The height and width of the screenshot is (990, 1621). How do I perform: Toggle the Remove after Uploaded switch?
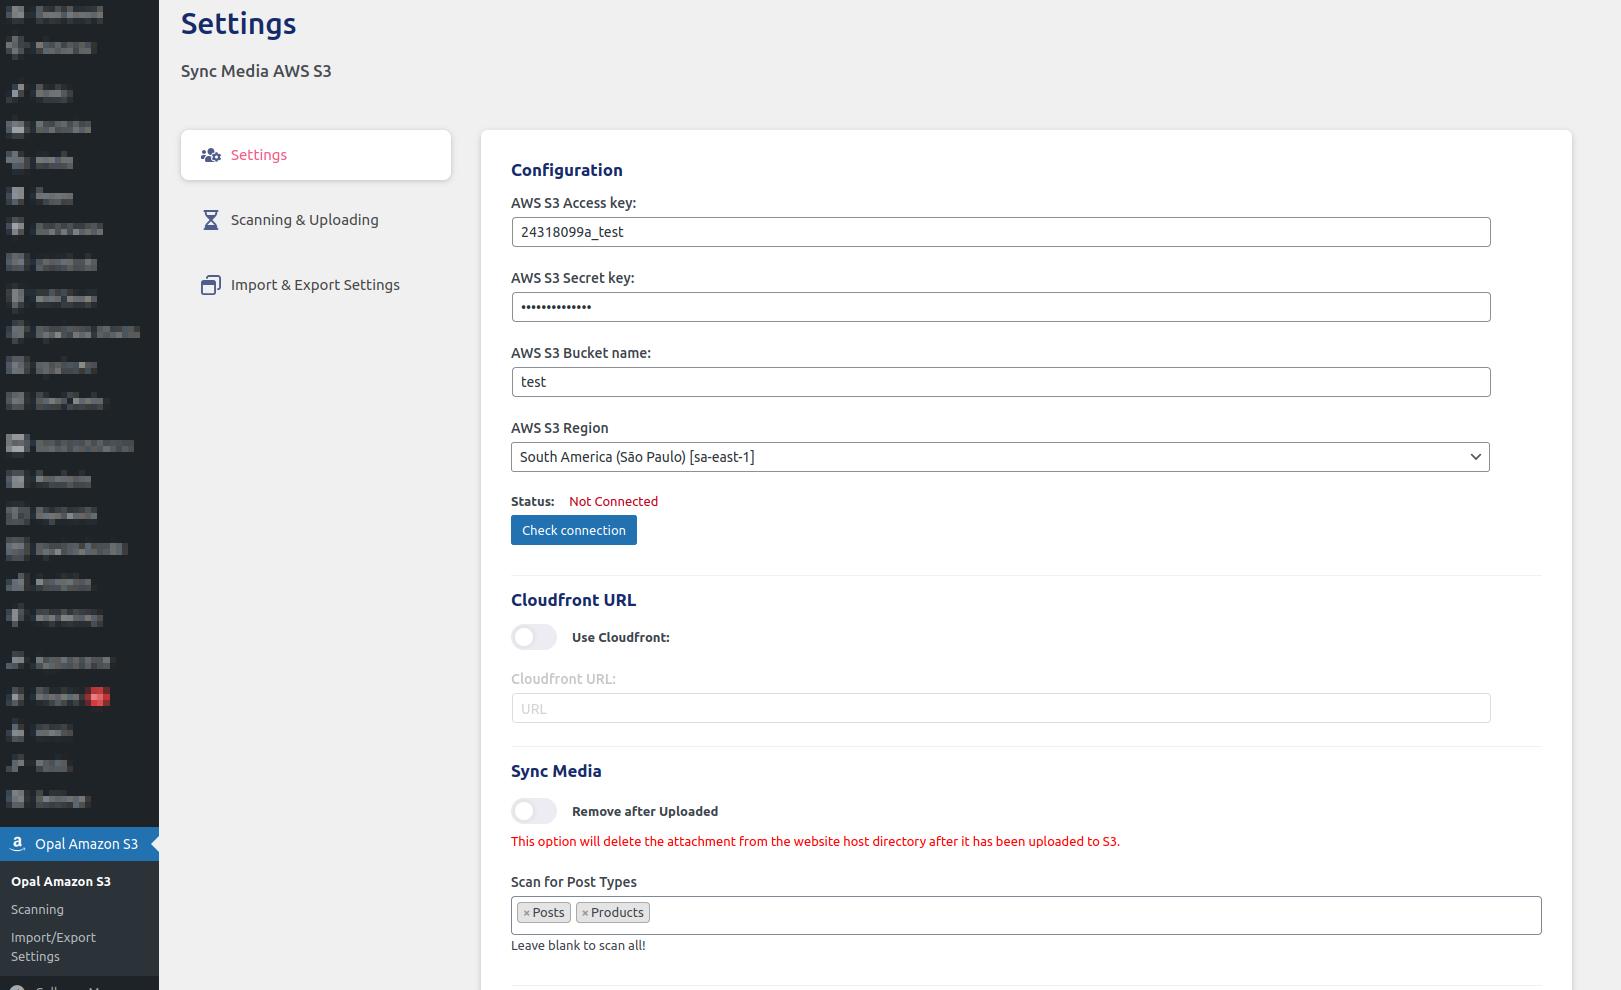point(534,811)
